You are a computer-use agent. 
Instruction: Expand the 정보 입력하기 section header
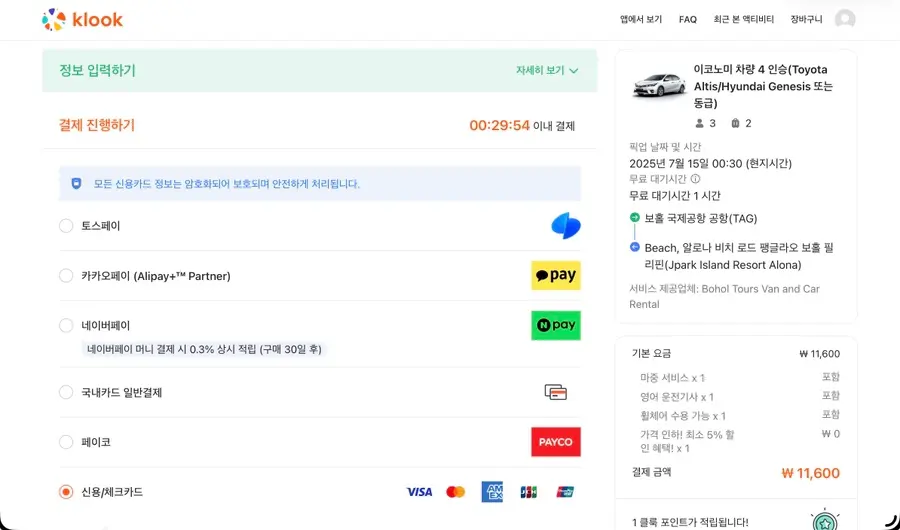pyautogui.click(x=319, y=71)
